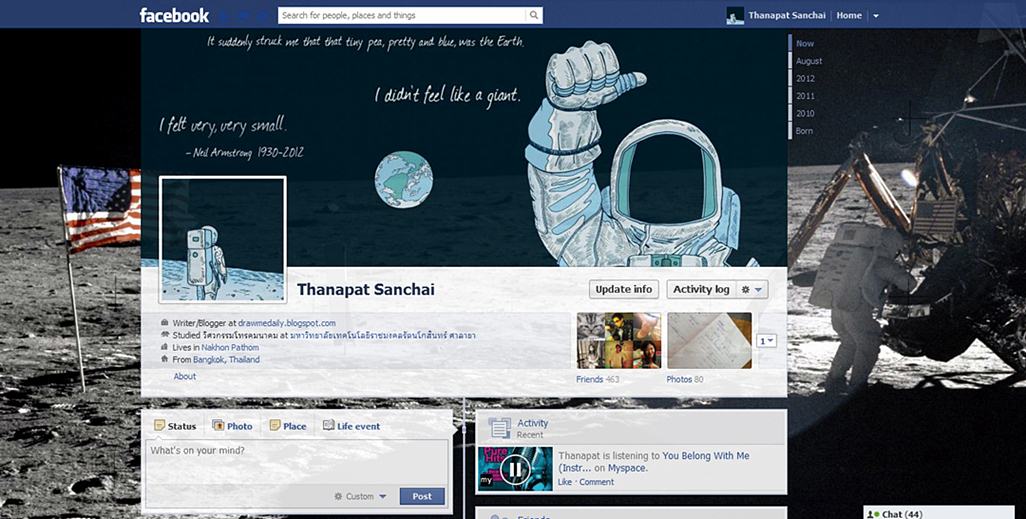Click the Thanapat Sanchai profile name heading
Viewport: 1026px width, 519px height.
[366, 290]
